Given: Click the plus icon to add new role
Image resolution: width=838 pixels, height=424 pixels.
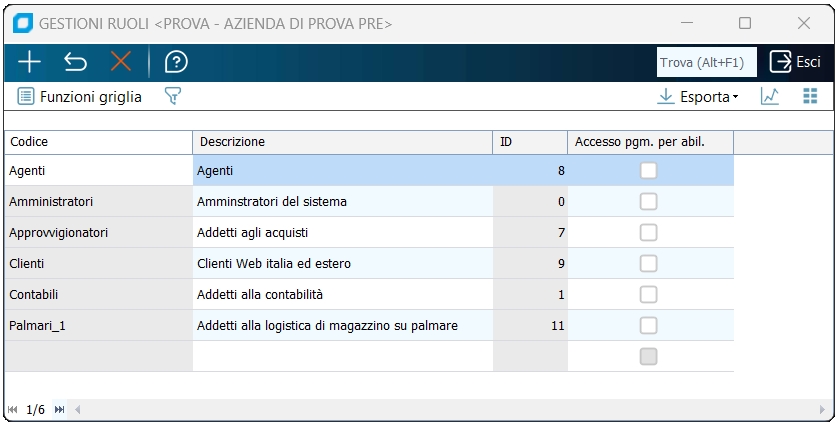Looking at the screenshot, I should coord(30,62).
